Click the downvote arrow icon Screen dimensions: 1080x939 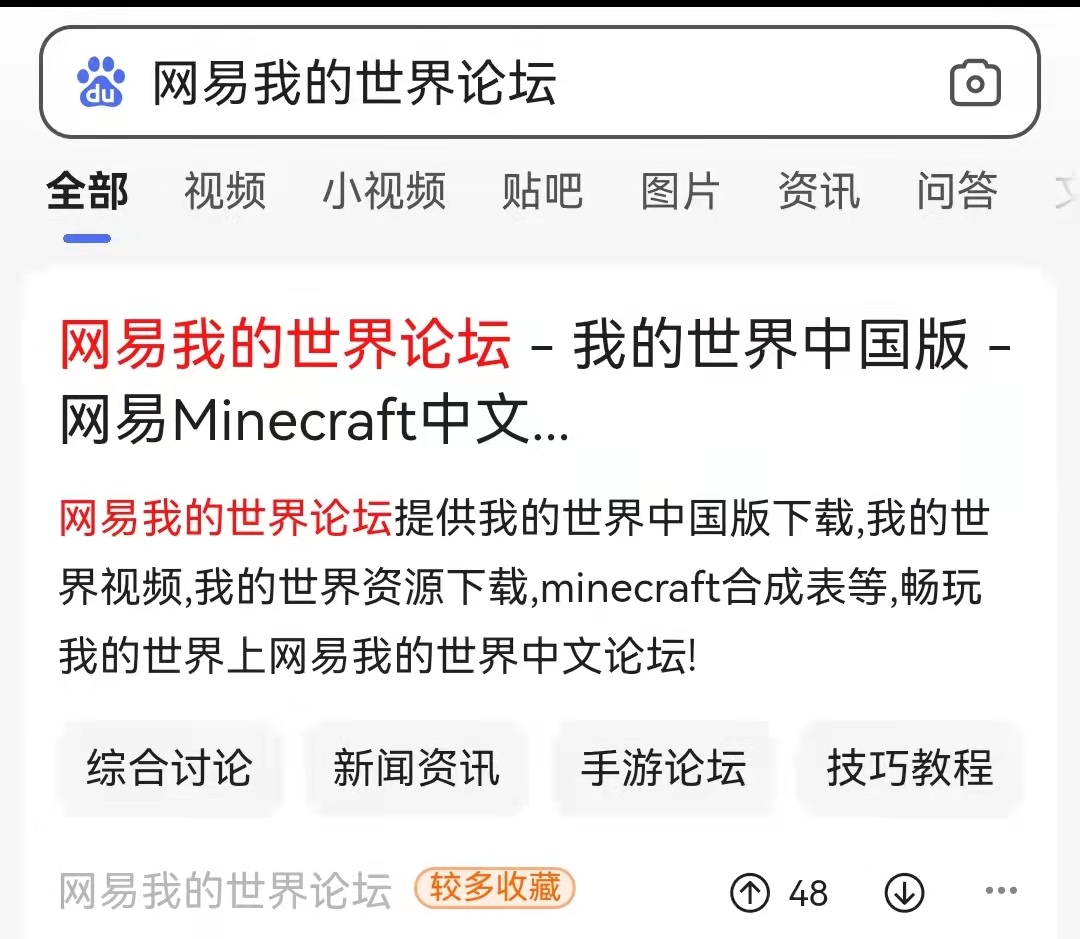[x=904, y=893]
